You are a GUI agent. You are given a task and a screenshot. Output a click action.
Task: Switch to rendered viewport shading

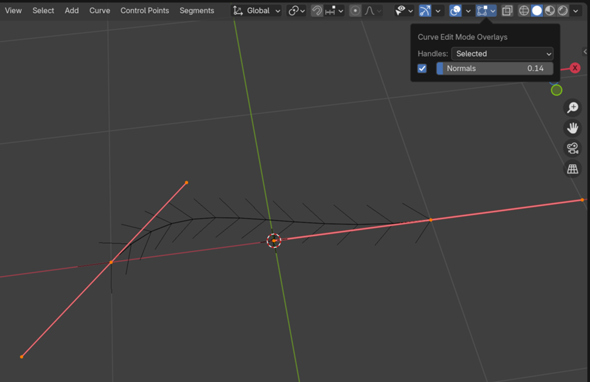click(x=563, y=11)
